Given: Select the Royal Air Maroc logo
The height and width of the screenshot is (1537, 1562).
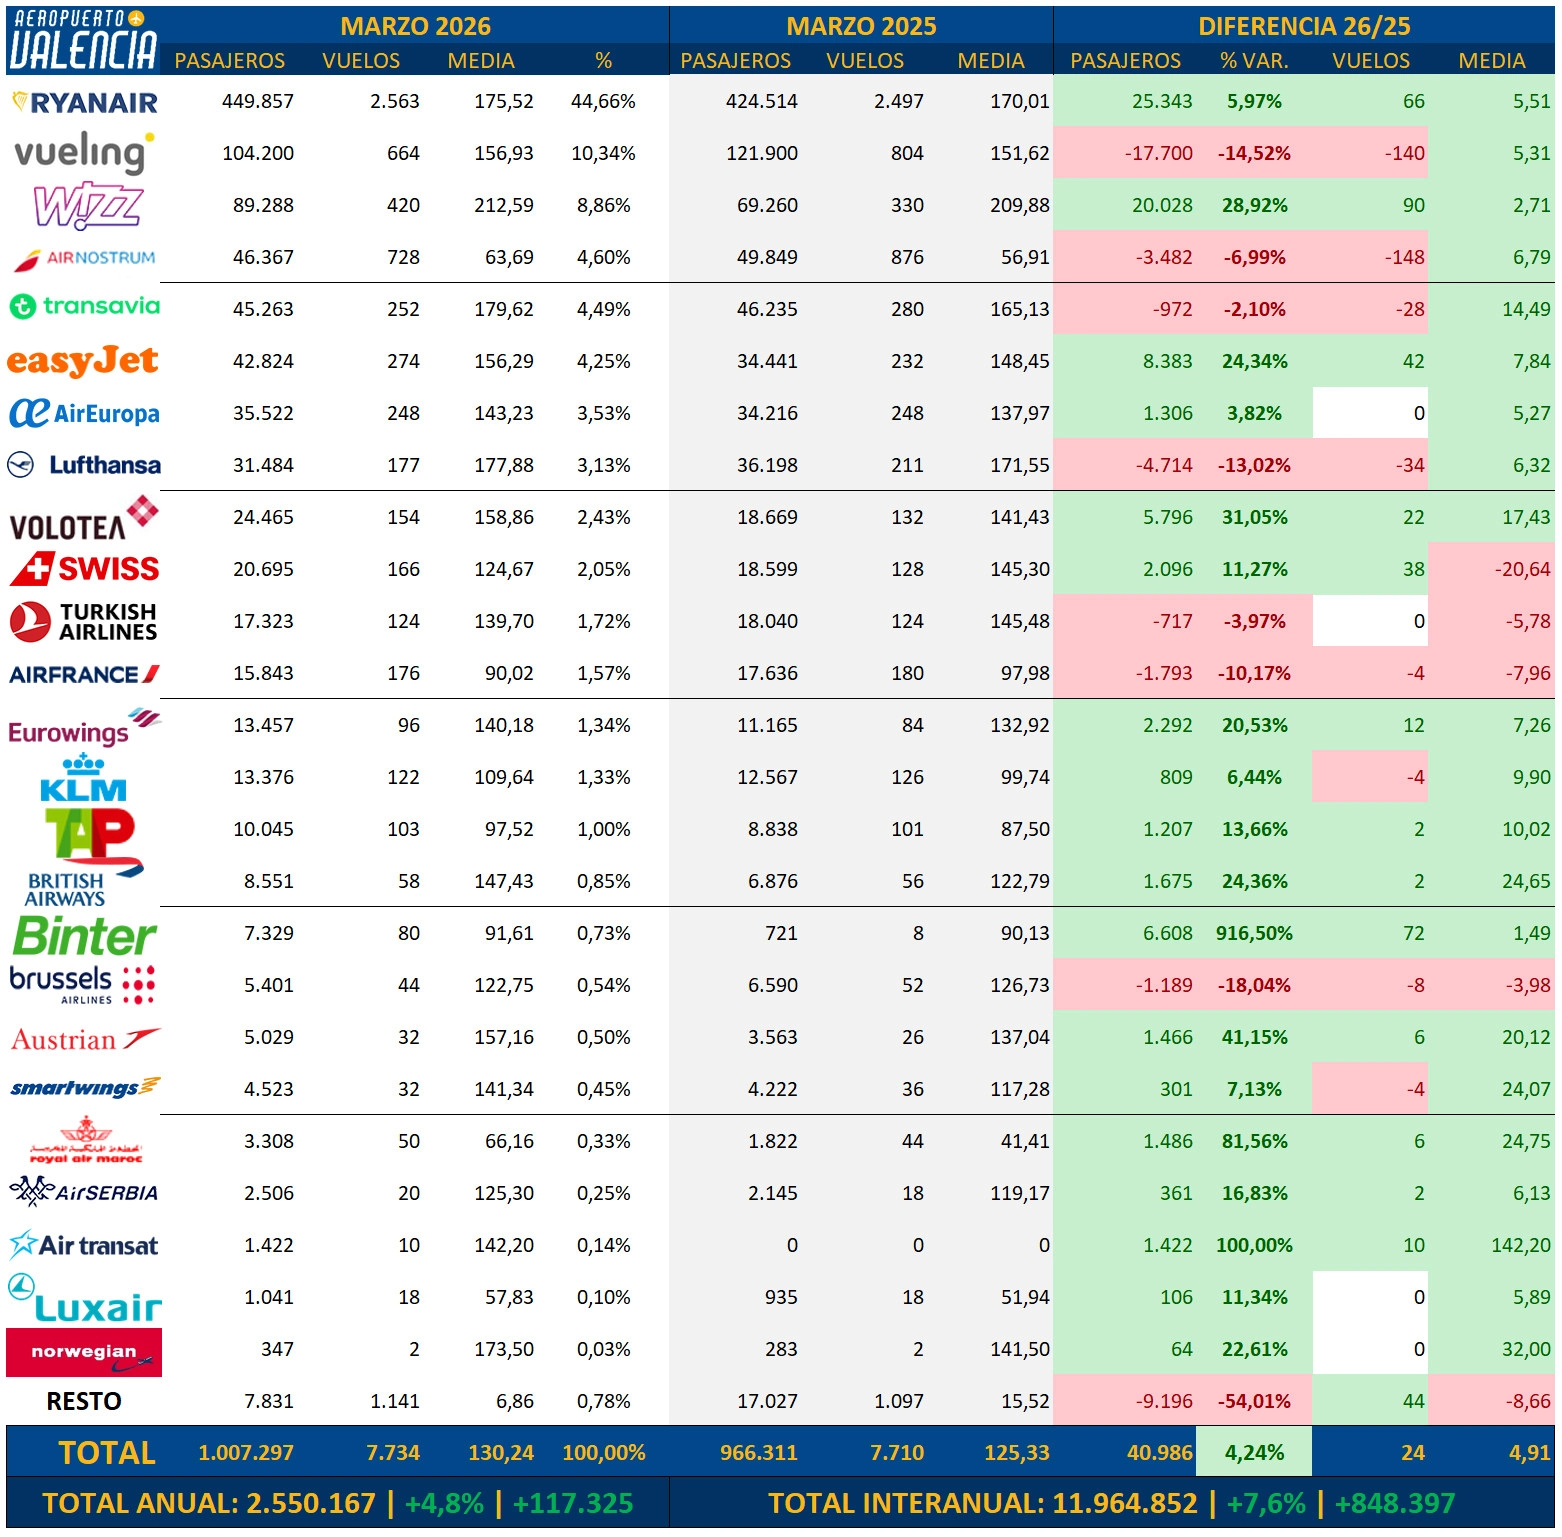Looking at the screenshot, I should [86, 1141].
